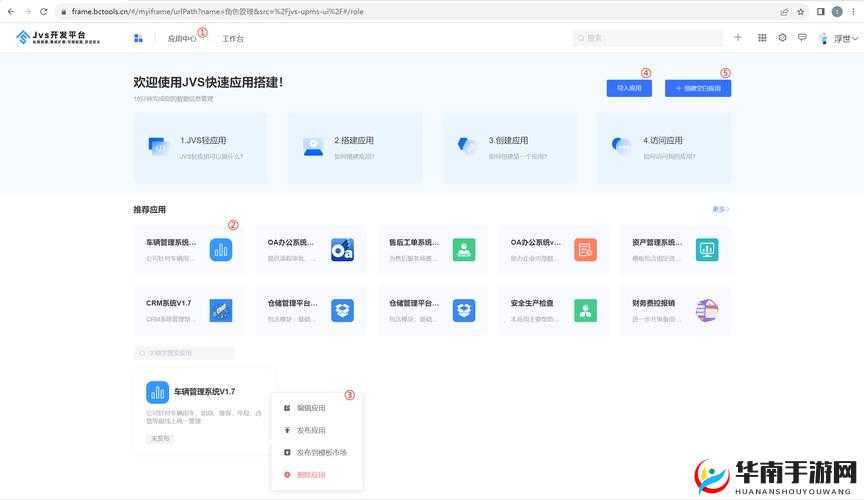Click the 车辆管理系统 bar-chart icon in recommended apps
Image resolution: width=864 pixels, height=500 pixels.
pos(221,250)
